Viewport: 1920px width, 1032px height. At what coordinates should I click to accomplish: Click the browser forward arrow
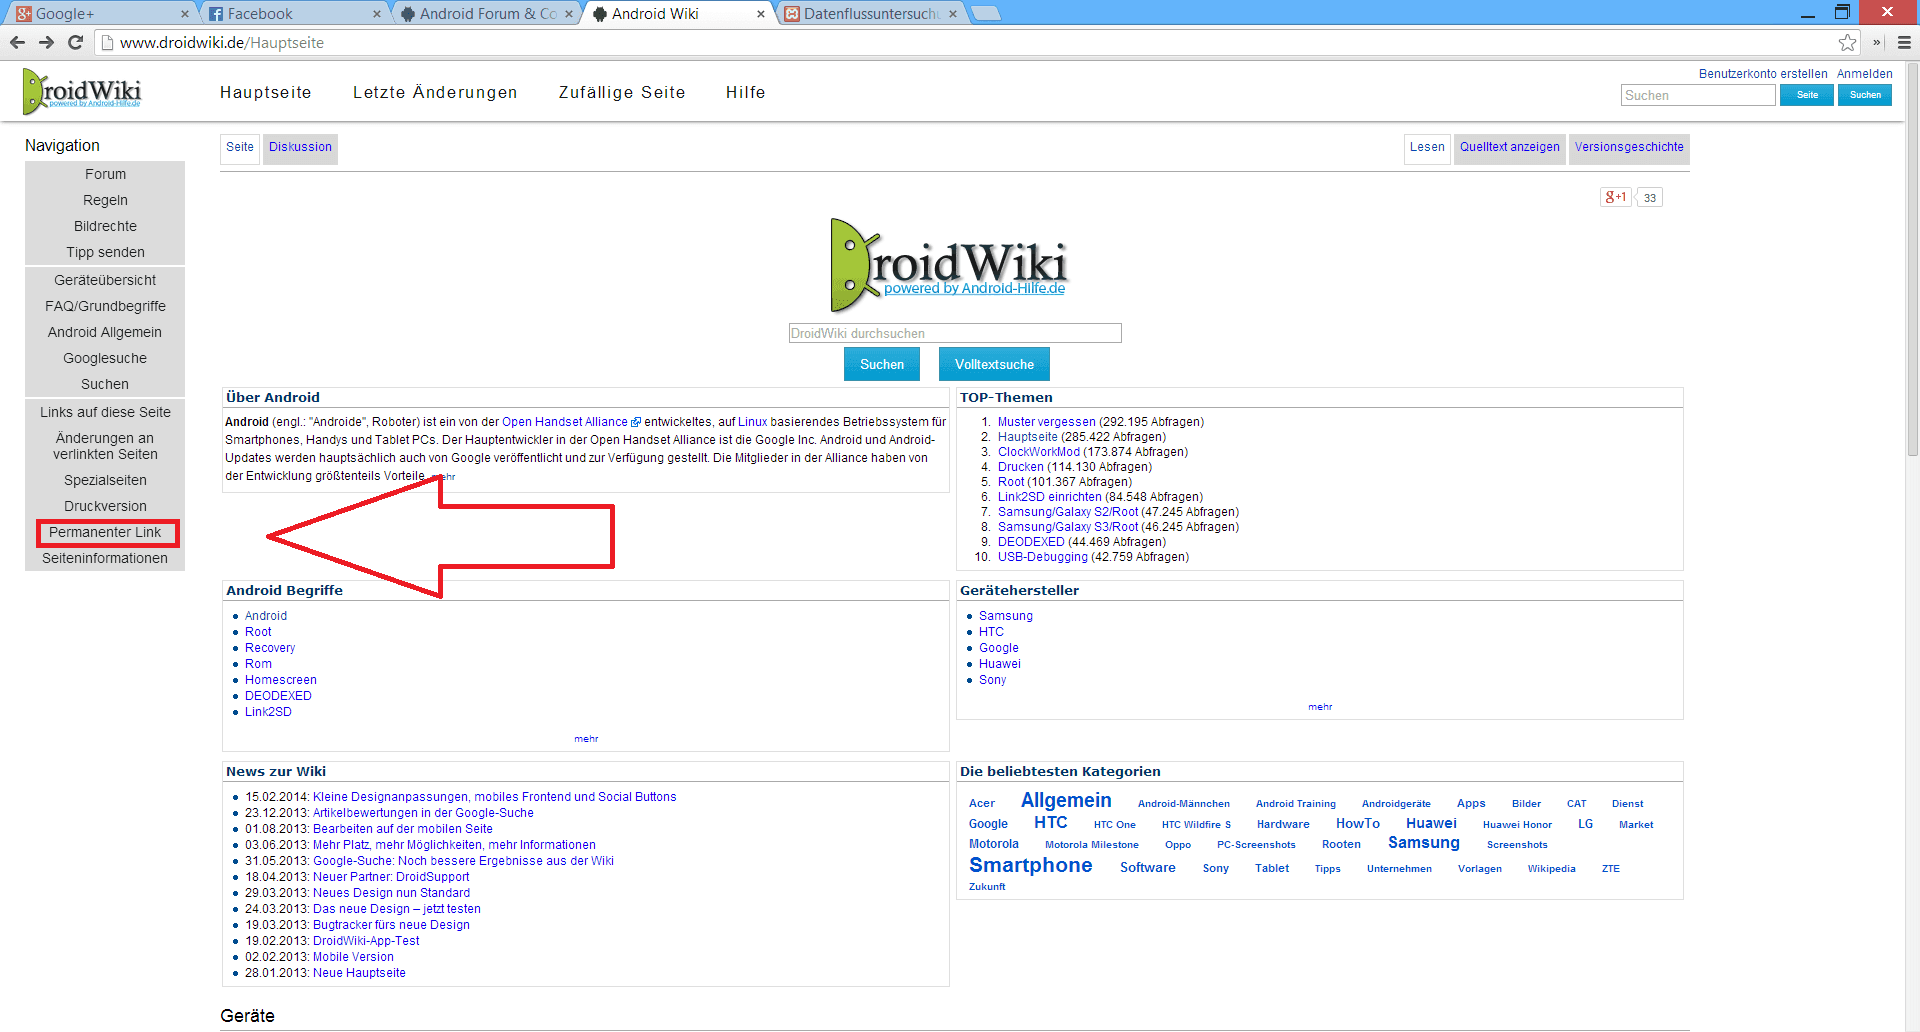click(x=46, y=42)
